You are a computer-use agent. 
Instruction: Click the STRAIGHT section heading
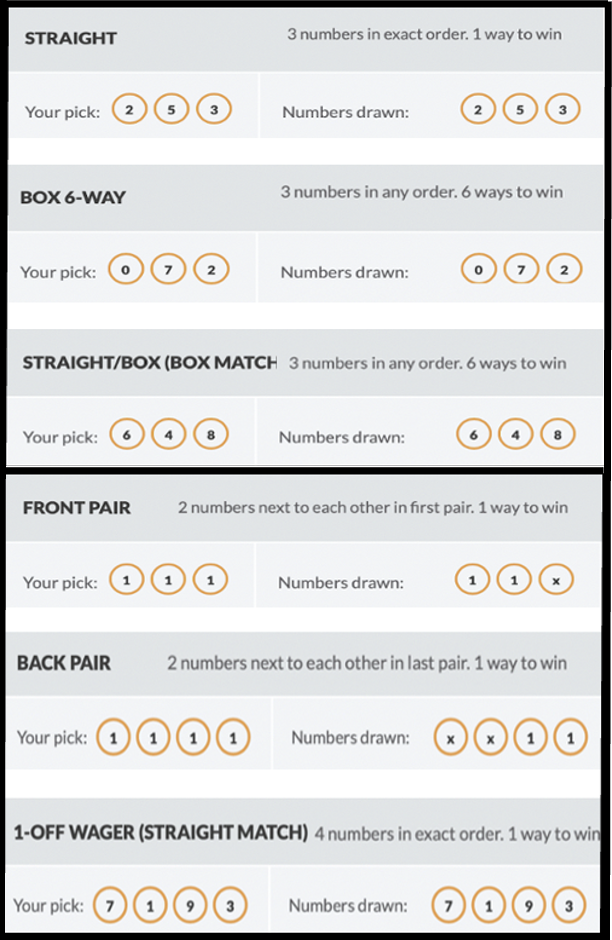70,38
